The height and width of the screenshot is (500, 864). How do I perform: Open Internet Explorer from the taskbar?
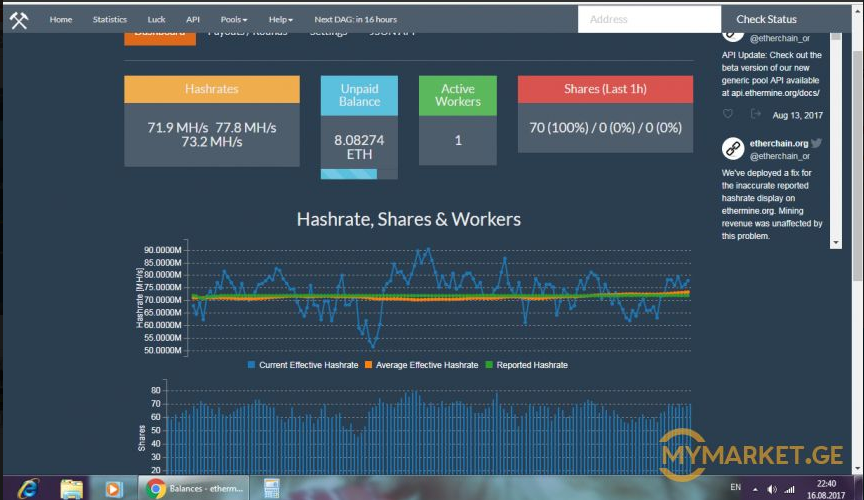[28, 488]
